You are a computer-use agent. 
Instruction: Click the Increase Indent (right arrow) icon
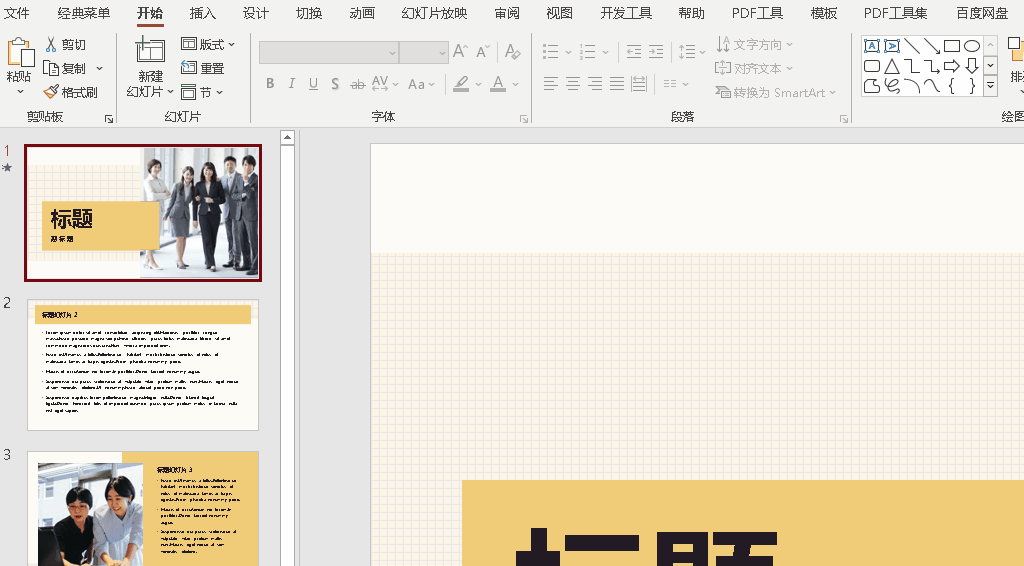pyautogui.click(x=656, y=52)
